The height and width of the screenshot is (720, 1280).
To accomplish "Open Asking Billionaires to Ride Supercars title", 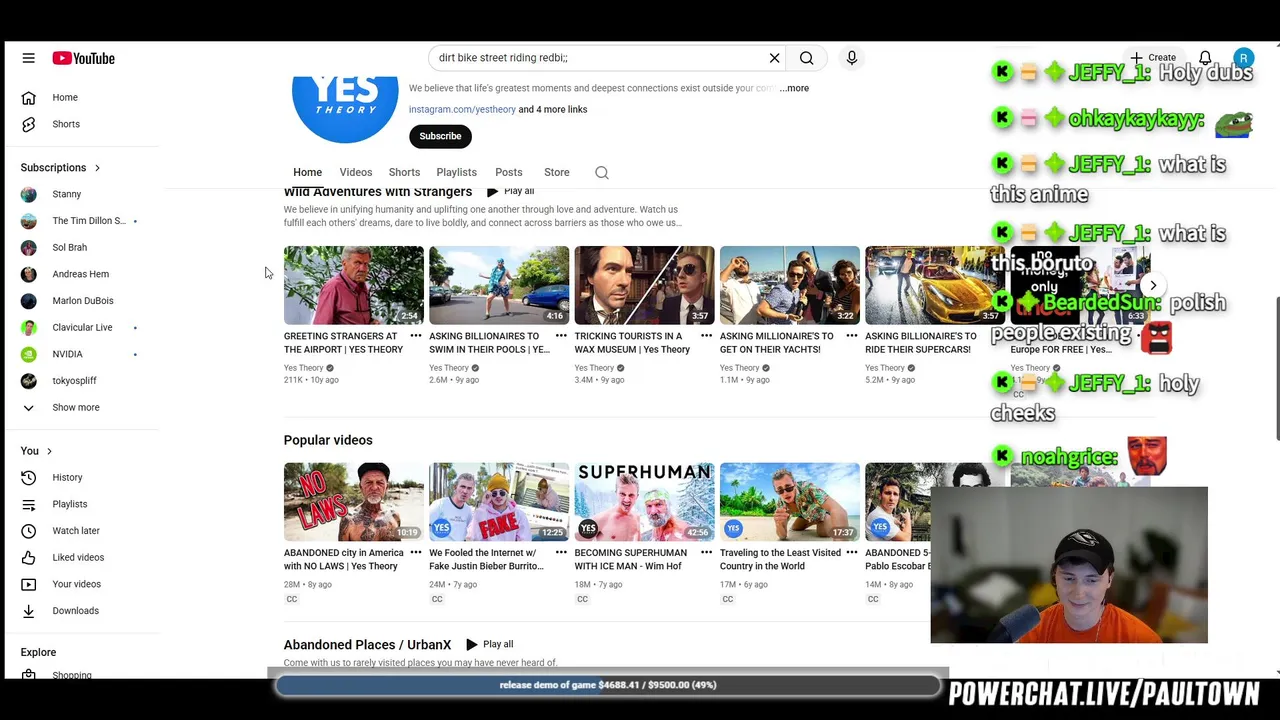I will 921,343.
